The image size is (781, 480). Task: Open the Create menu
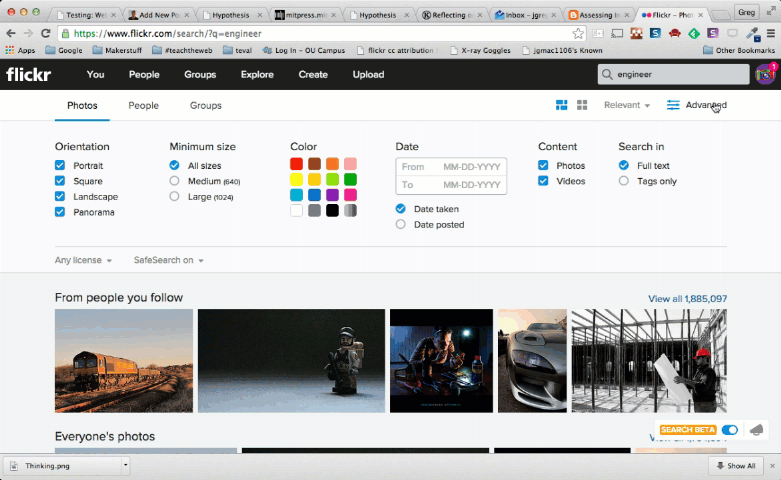coord(313,74)
